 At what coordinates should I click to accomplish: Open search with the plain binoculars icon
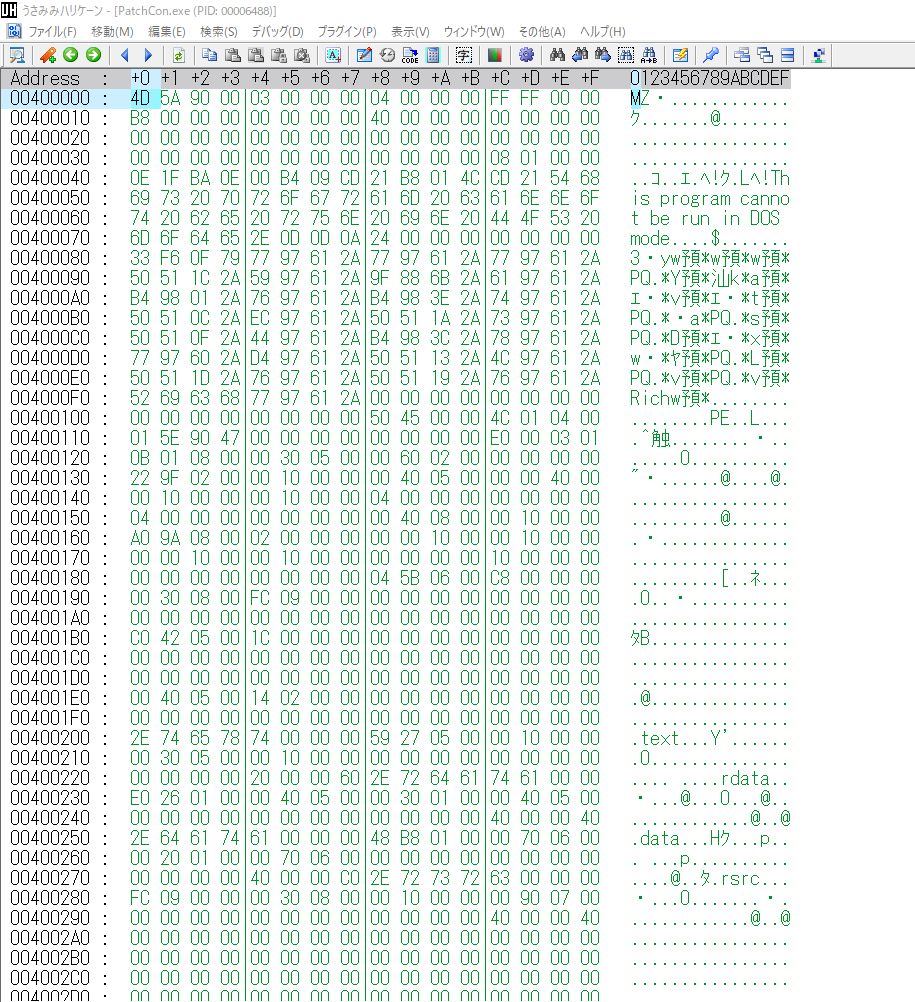[x=557, y=56]
